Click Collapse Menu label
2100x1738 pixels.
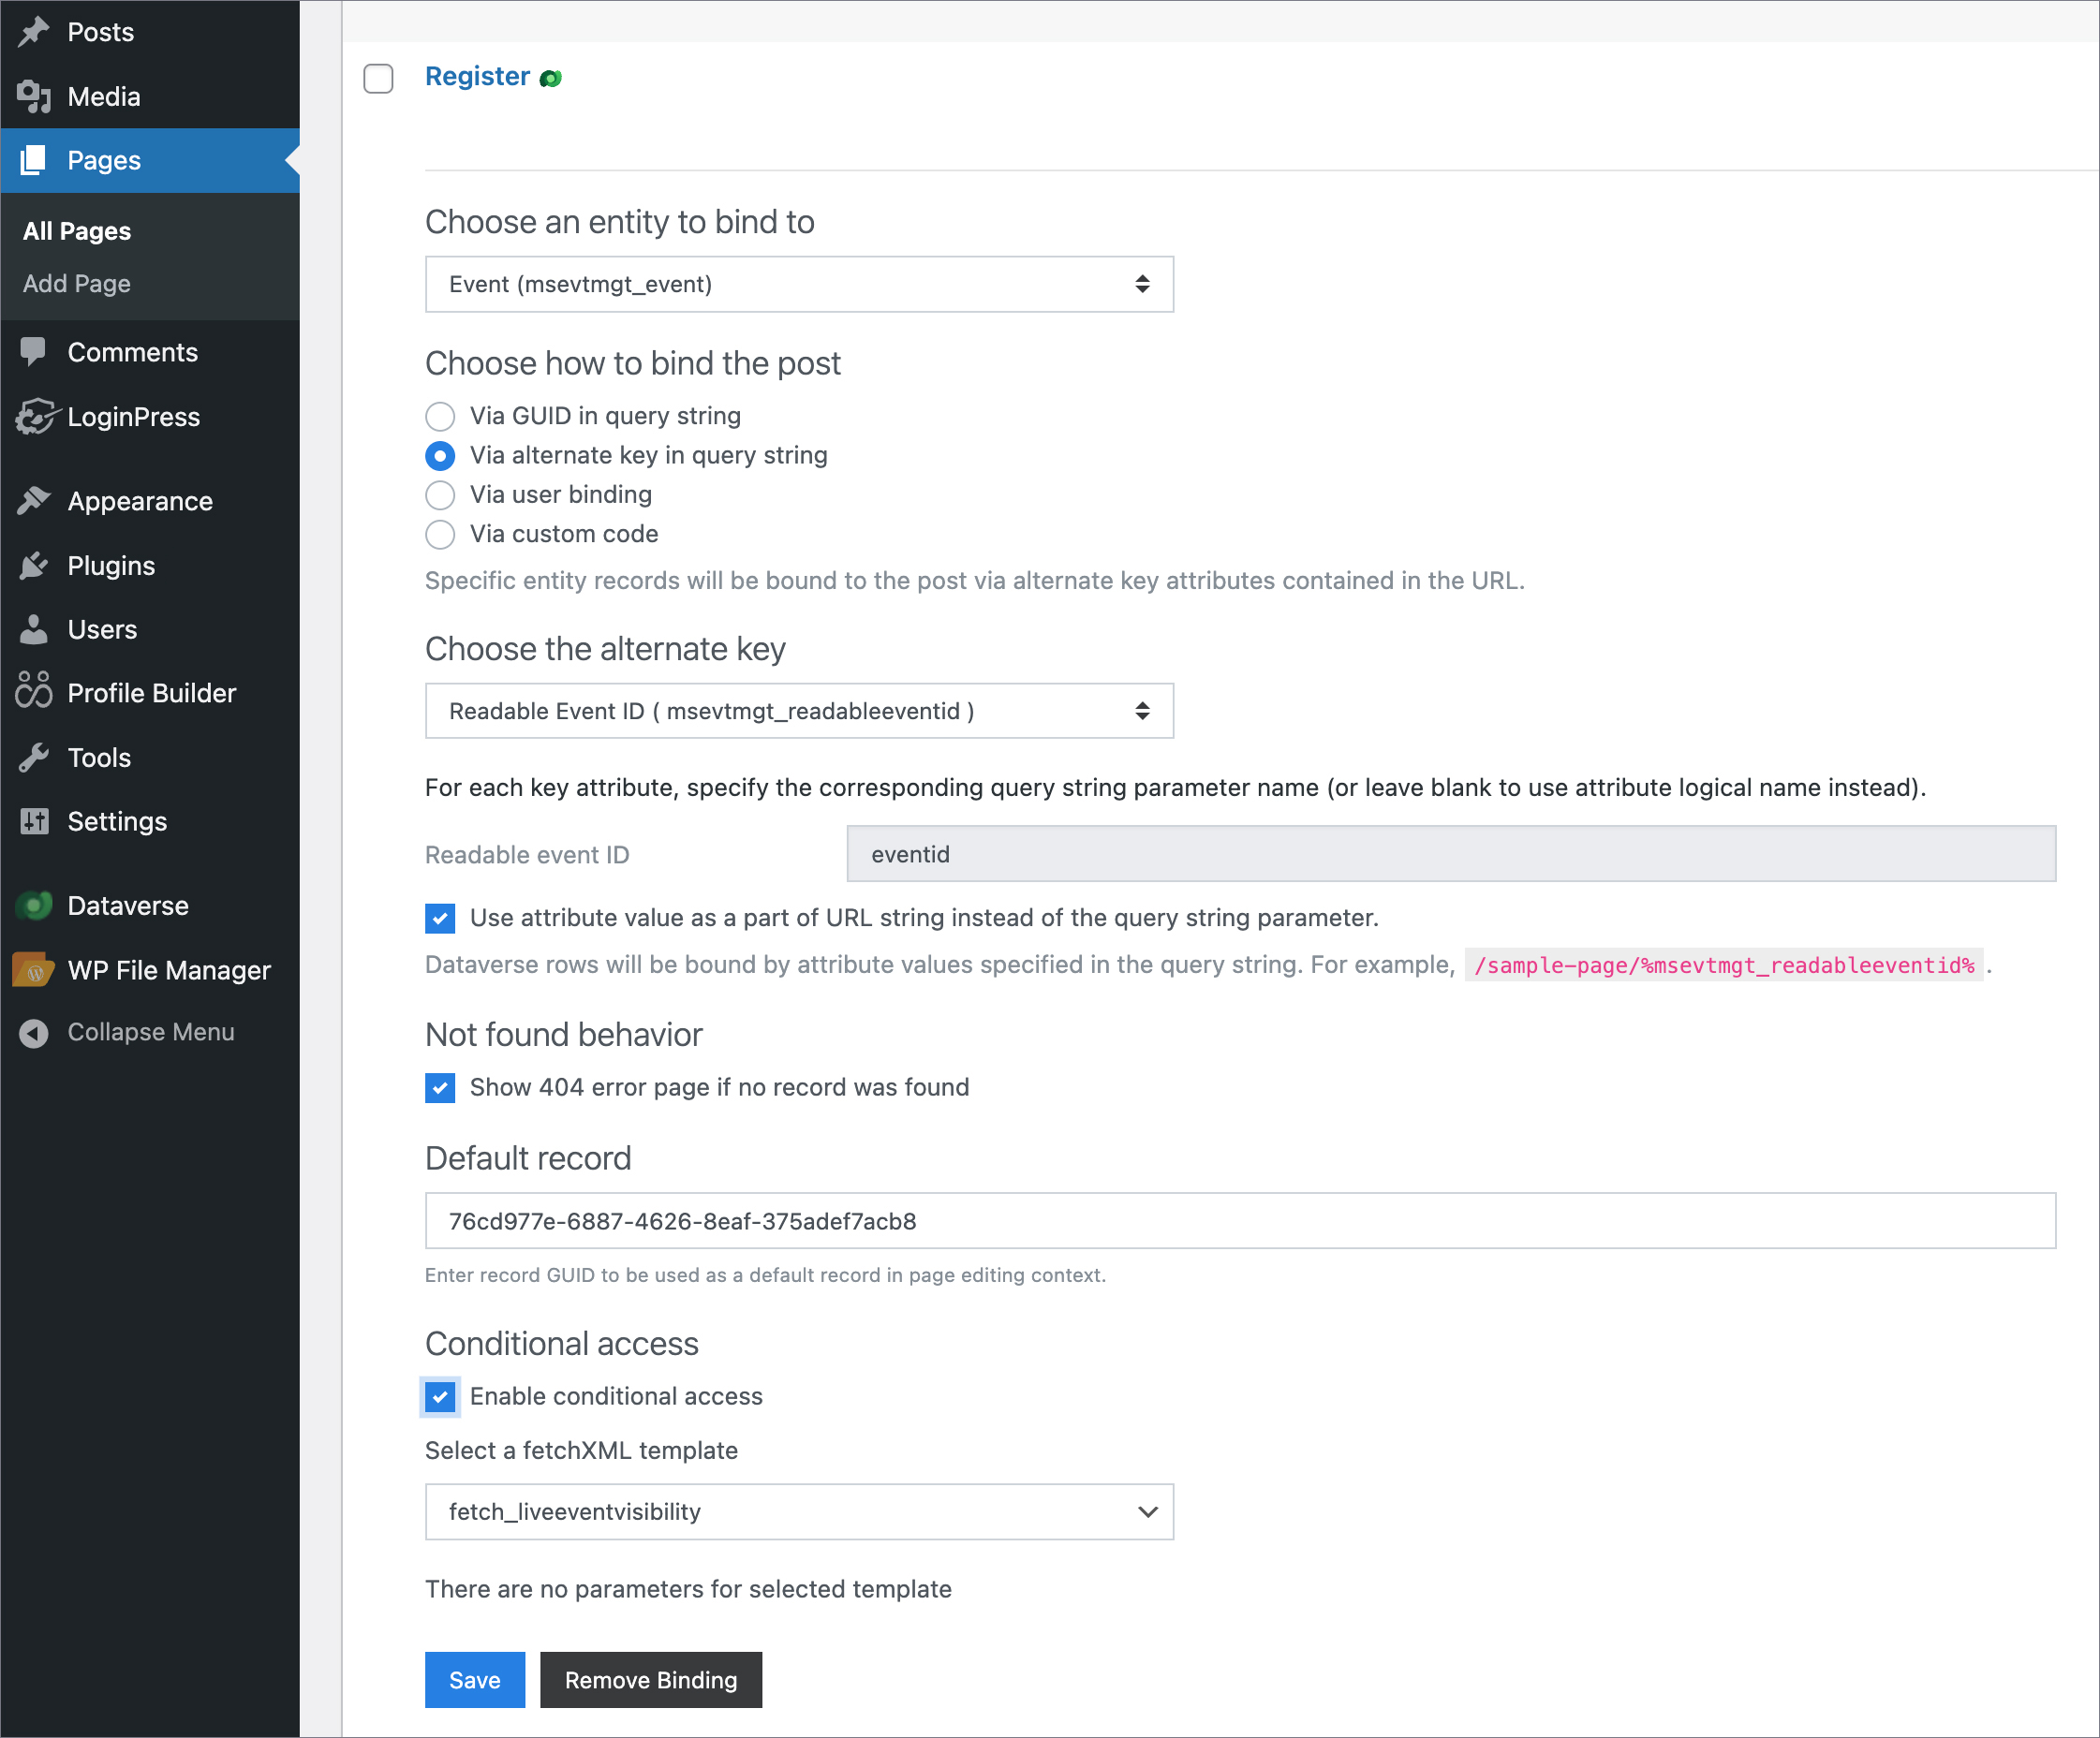point(151,1032)
